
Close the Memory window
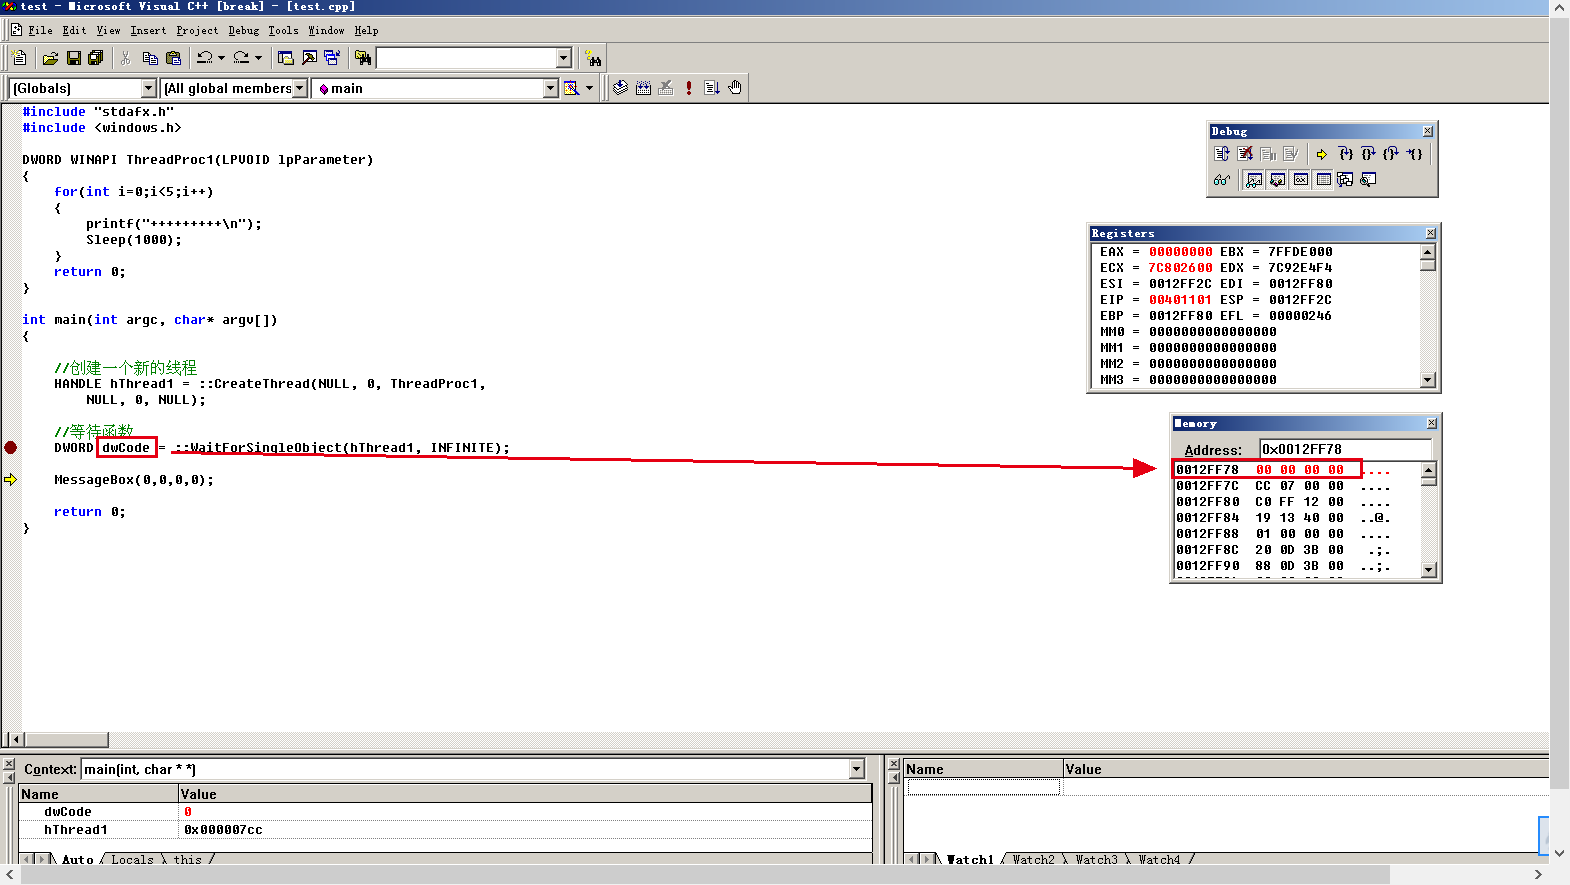[x=1431, y=423]
